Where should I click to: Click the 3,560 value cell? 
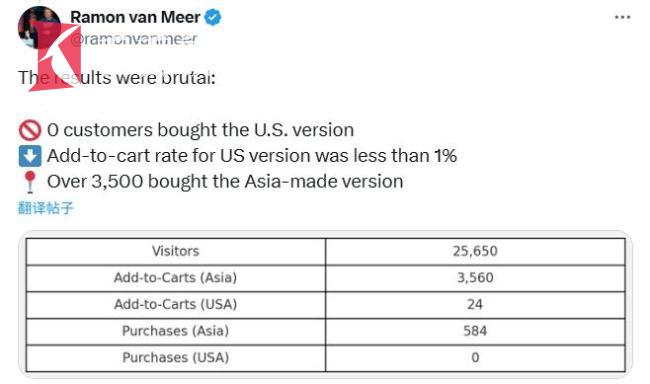pos(475,278)
